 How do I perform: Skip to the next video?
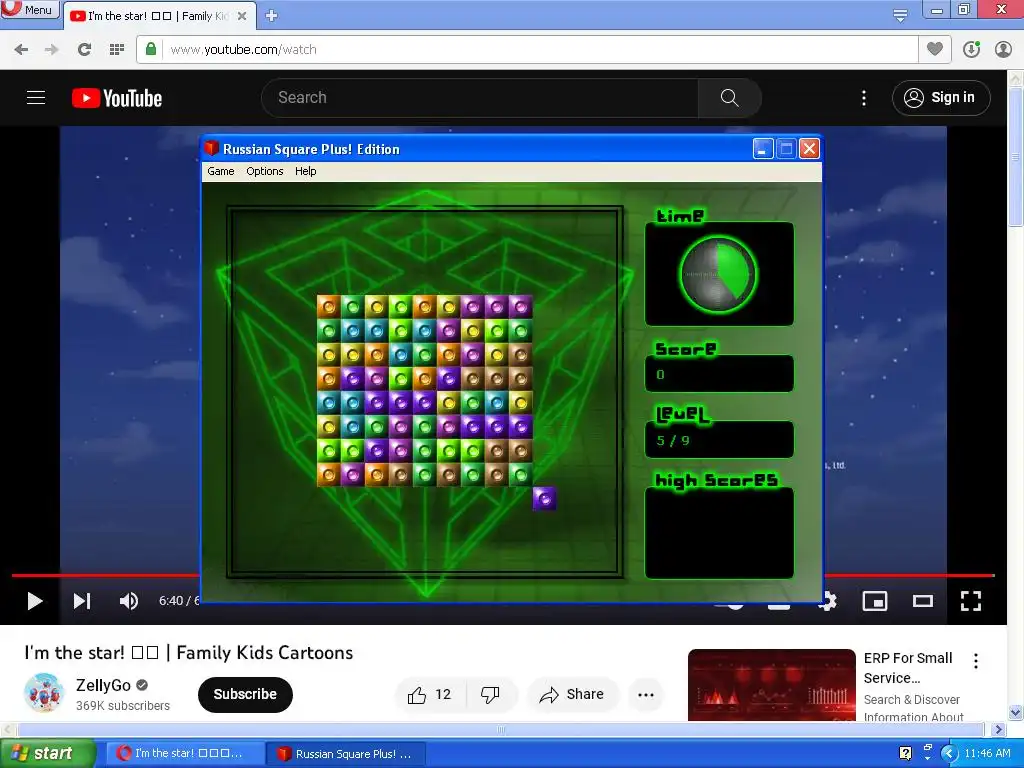coord(82,601)
